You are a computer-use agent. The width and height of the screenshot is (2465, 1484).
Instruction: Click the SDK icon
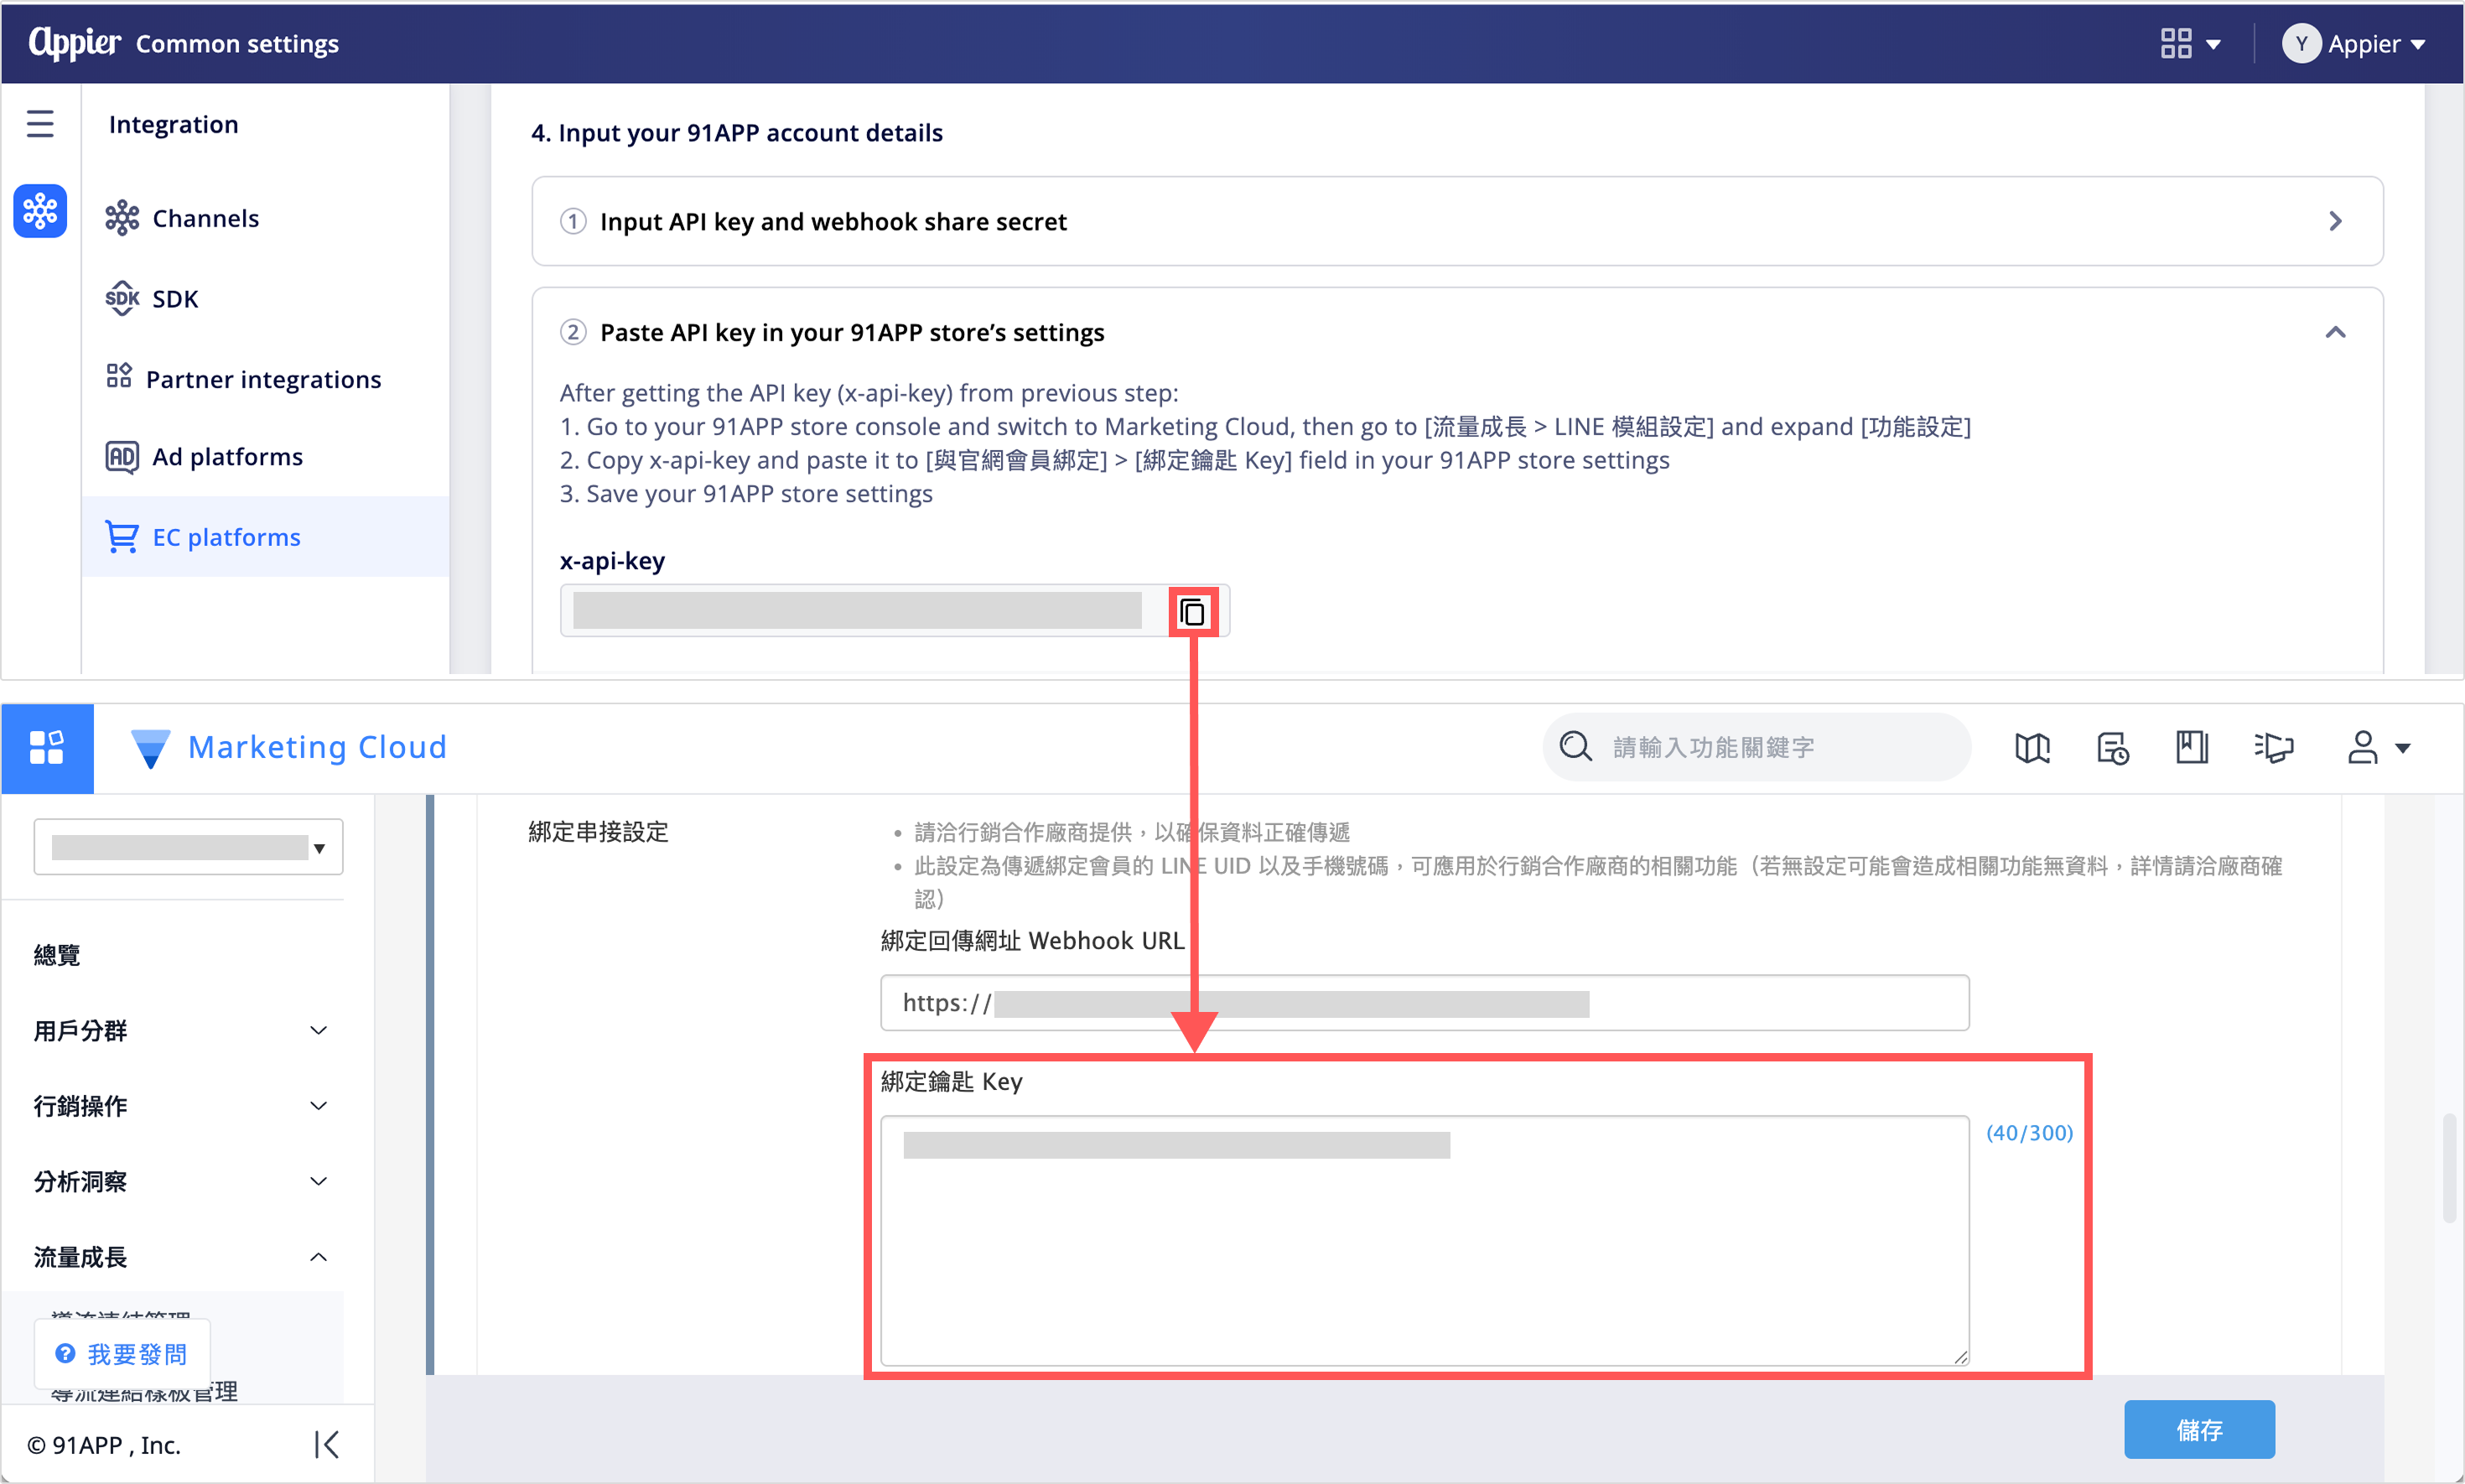[122, 298]
